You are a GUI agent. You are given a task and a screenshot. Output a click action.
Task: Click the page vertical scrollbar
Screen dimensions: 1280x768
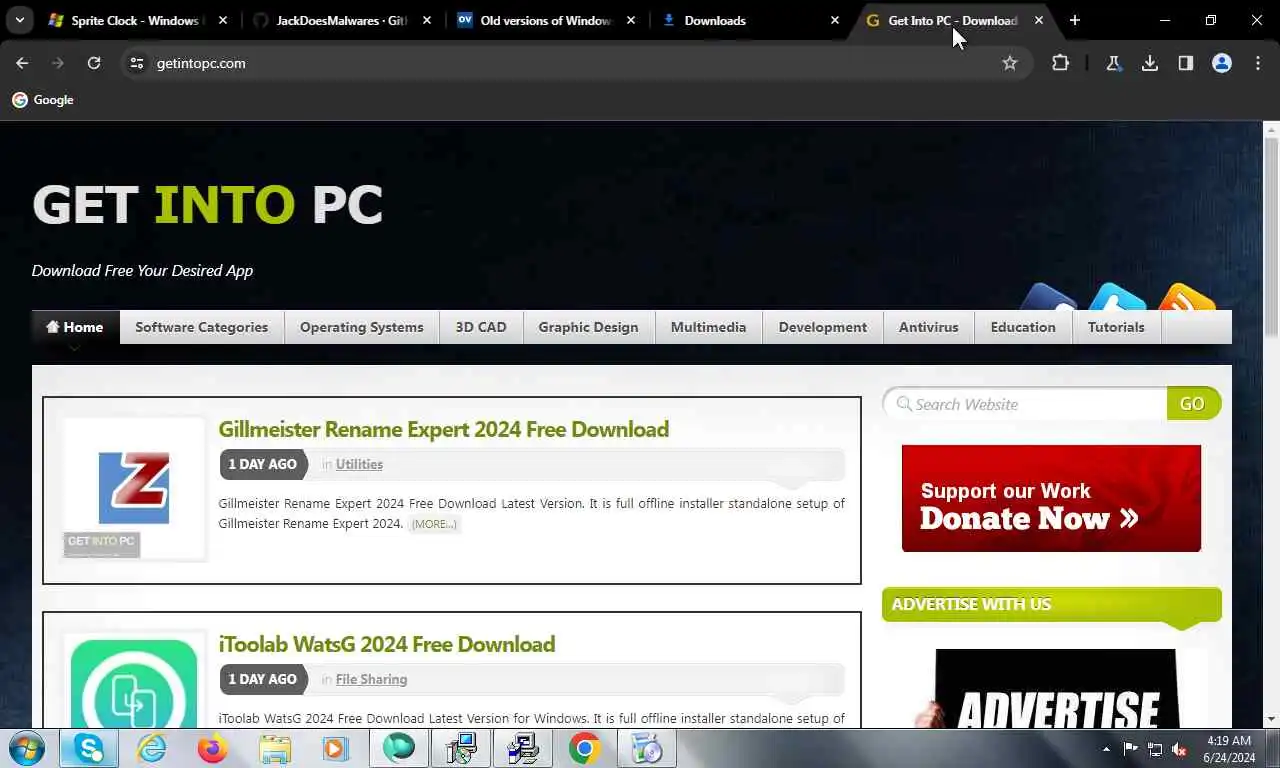pos(1271,238)
